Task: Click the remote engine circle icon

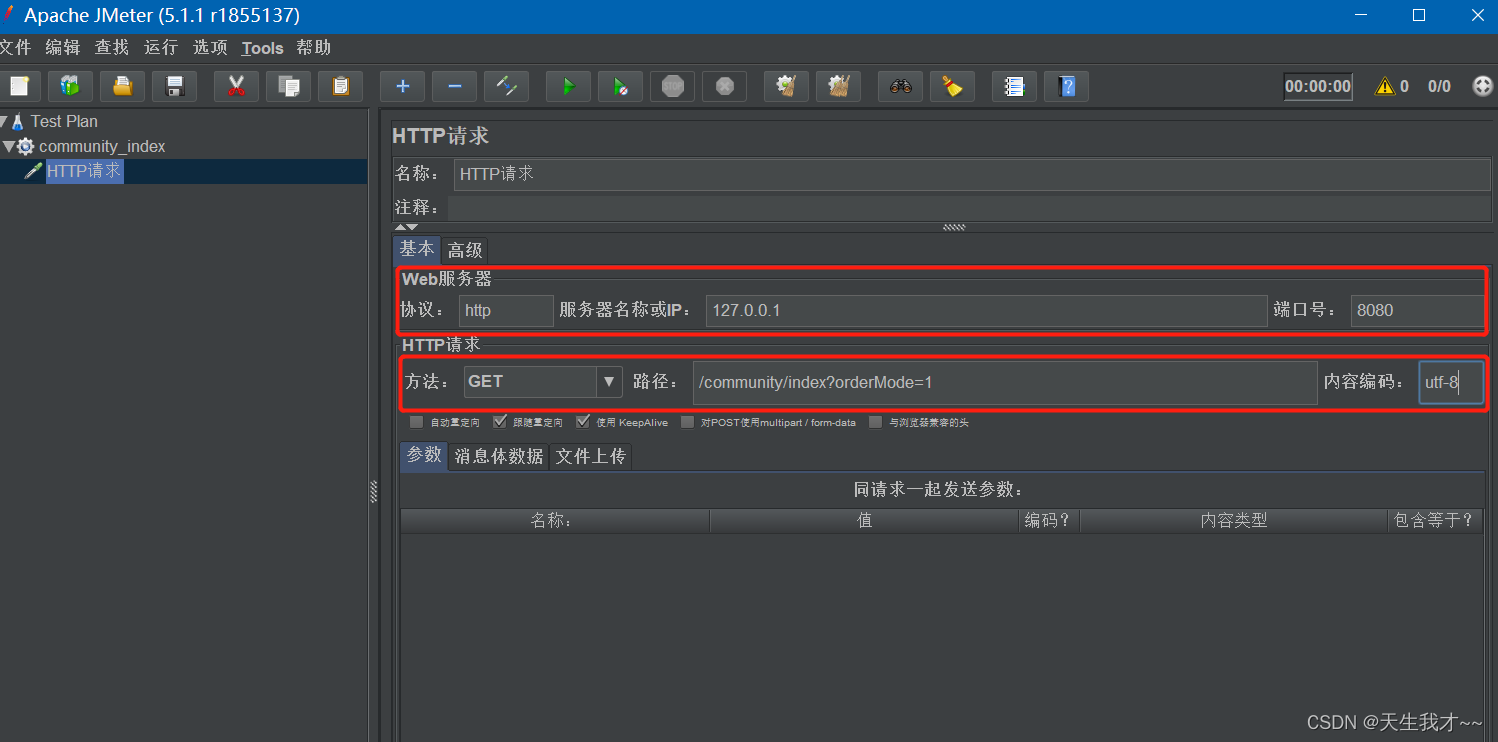Action: click(x=1483, y=86)
